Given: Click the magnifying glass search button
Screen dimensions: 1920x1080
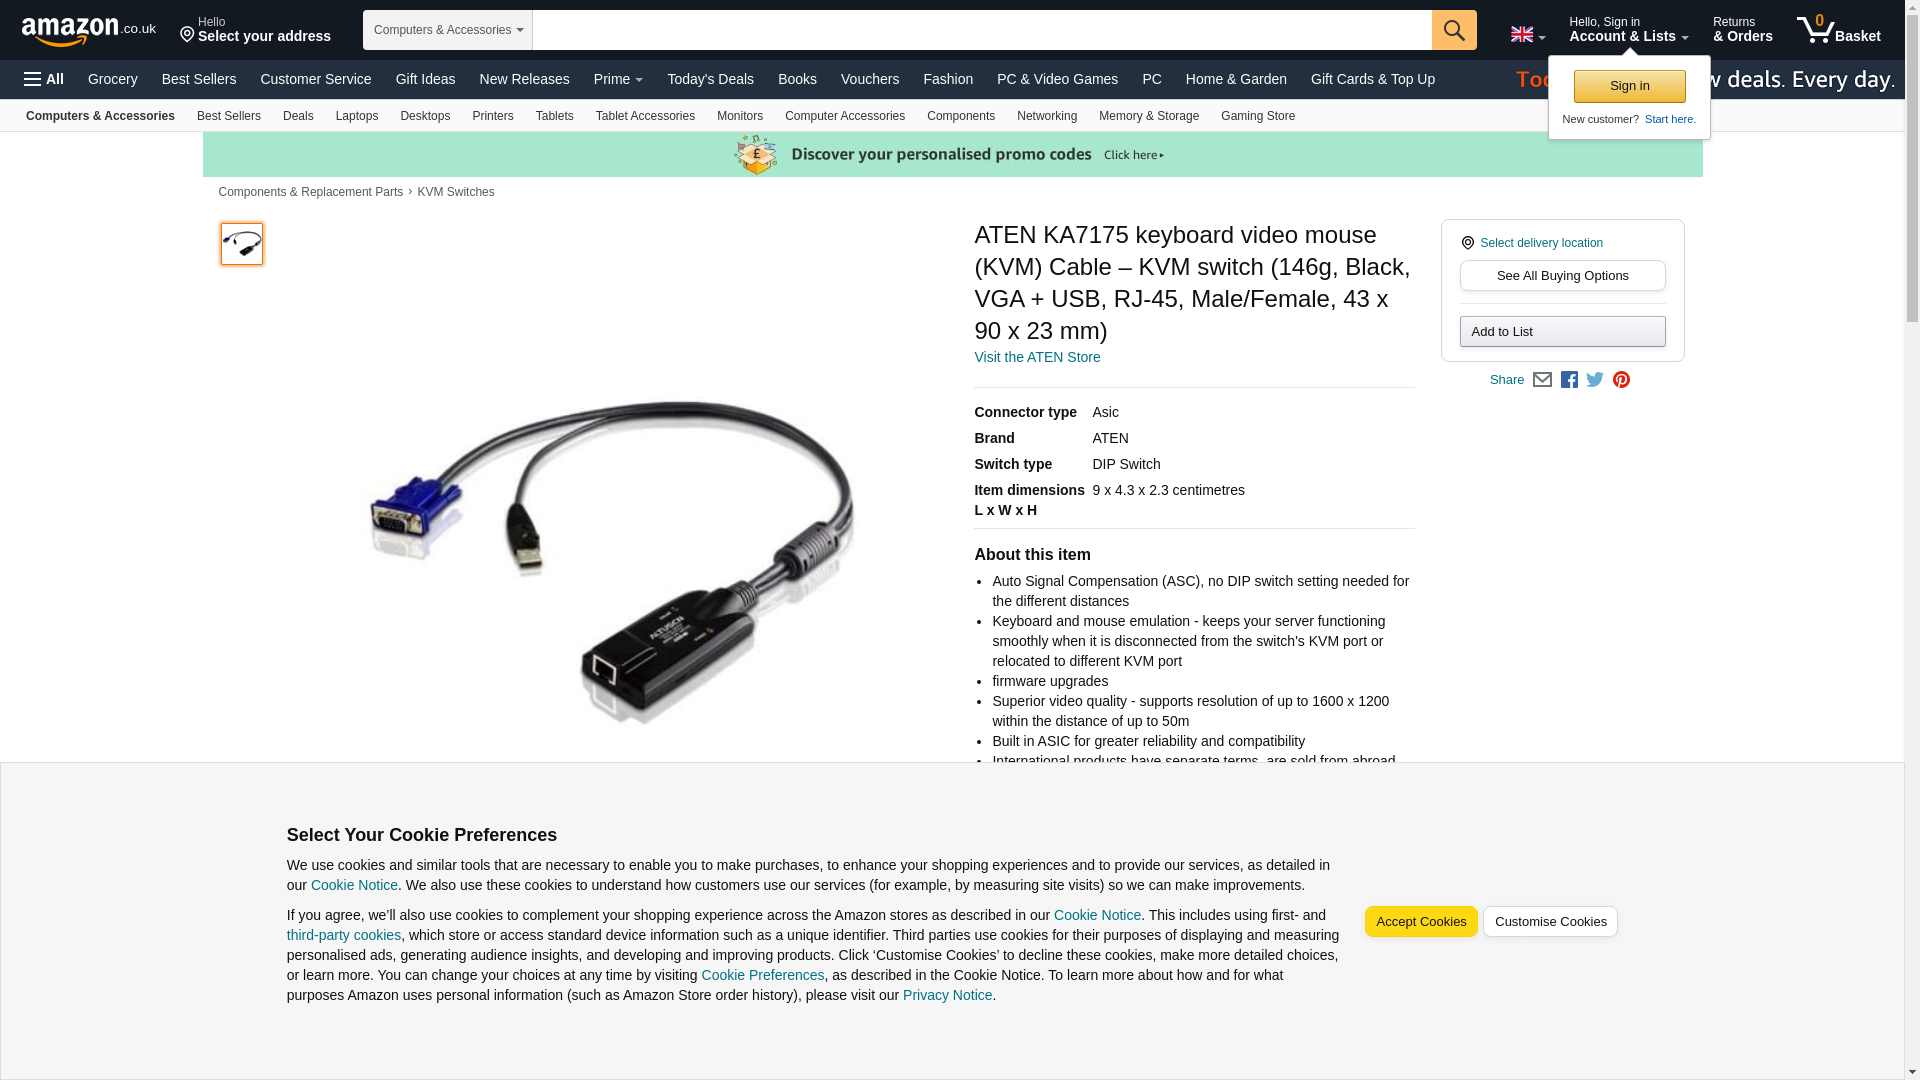Looking at the screenshot, I should coord(1454,30).
